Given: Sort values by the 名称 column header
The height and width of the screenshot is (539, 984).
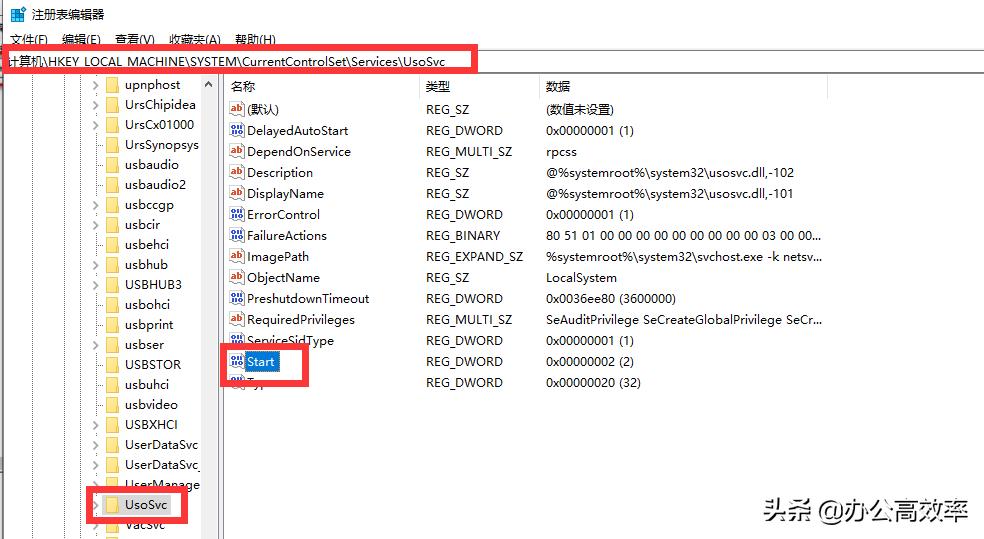Looking at the screenshot, I should (243, 87).
